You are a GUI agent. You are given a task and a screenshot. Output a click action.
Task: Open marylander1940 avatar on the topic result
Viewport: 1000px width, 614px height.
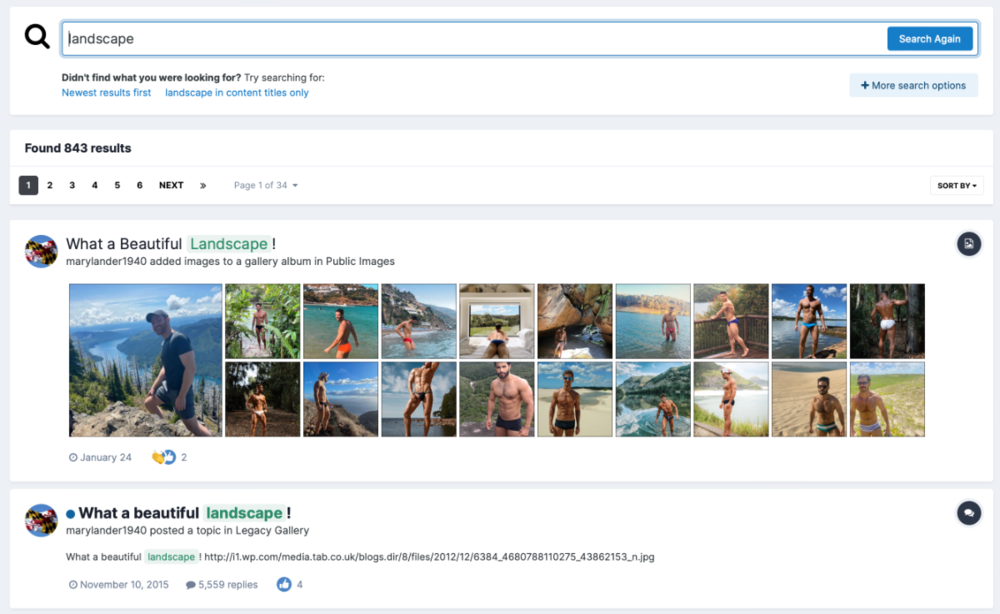[41, 521]
